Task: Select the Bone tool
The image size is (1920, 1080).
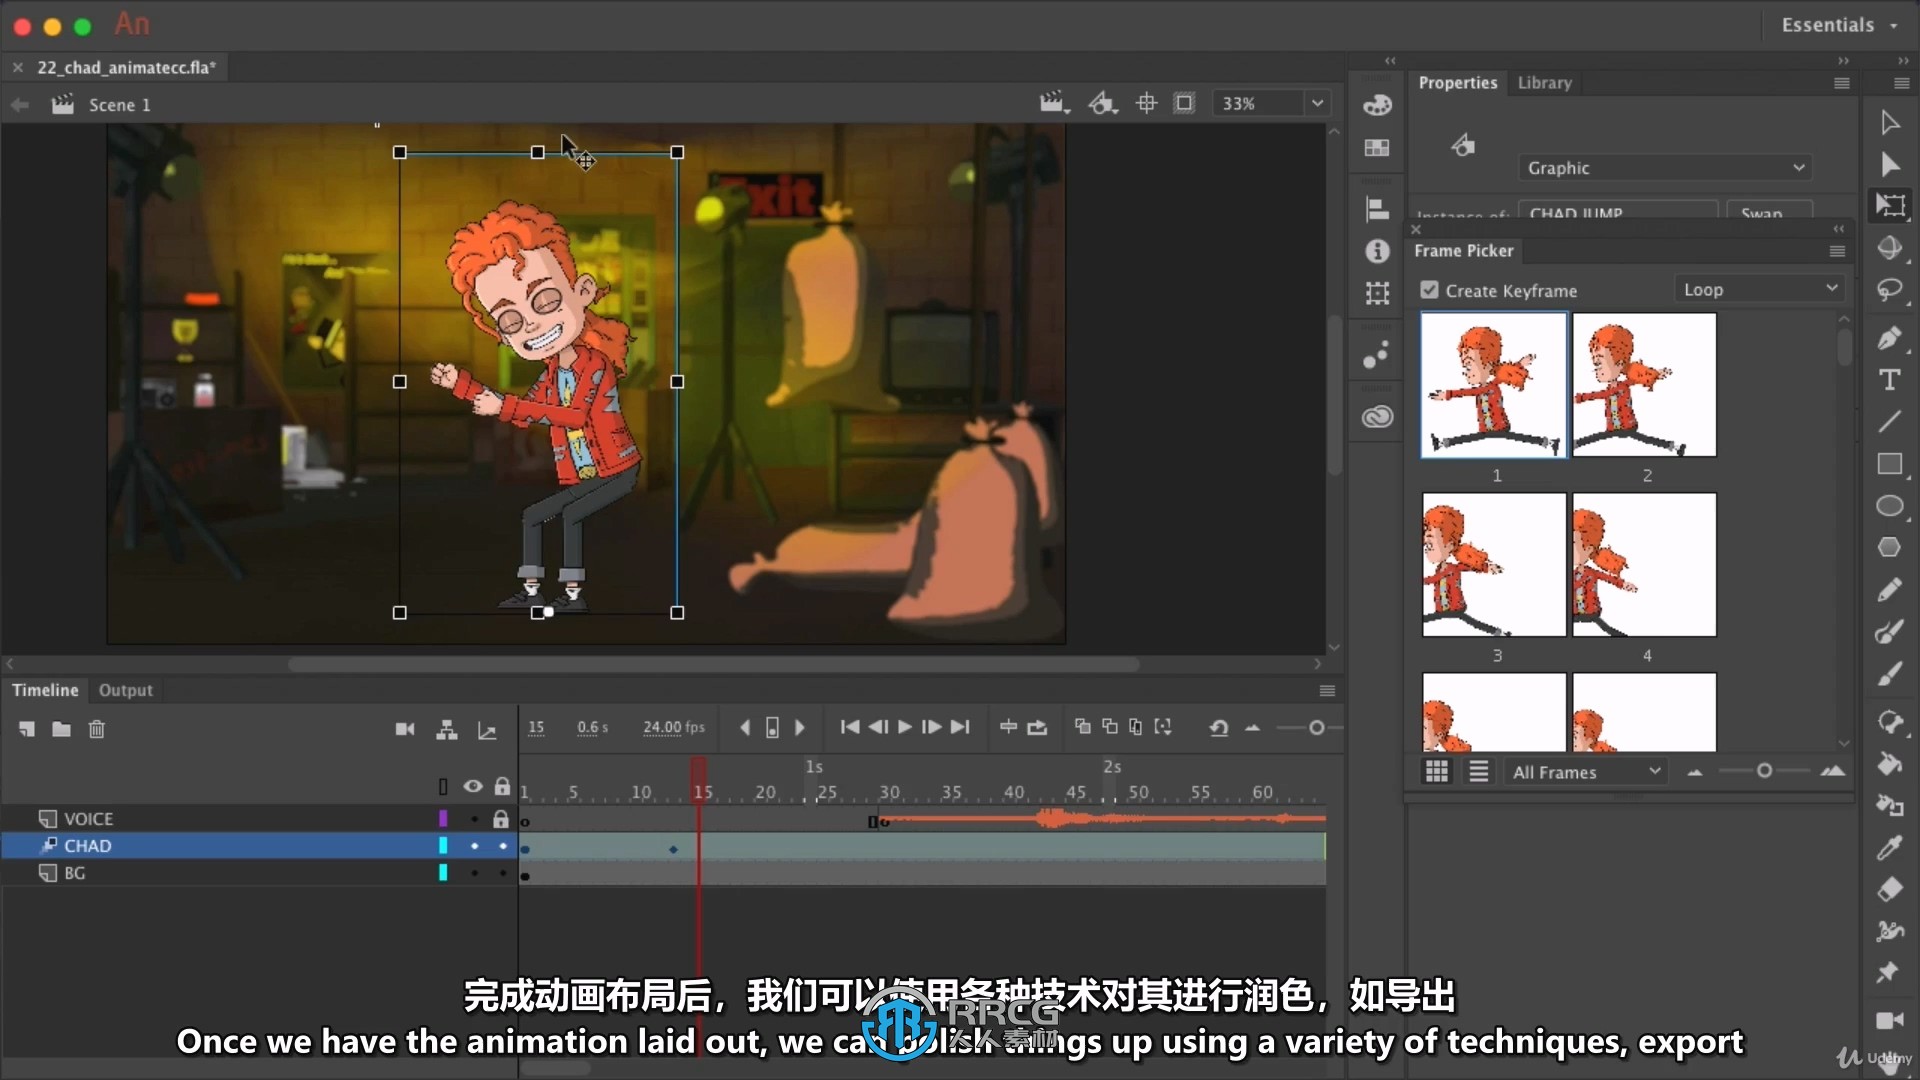Action: [1889, 722]
